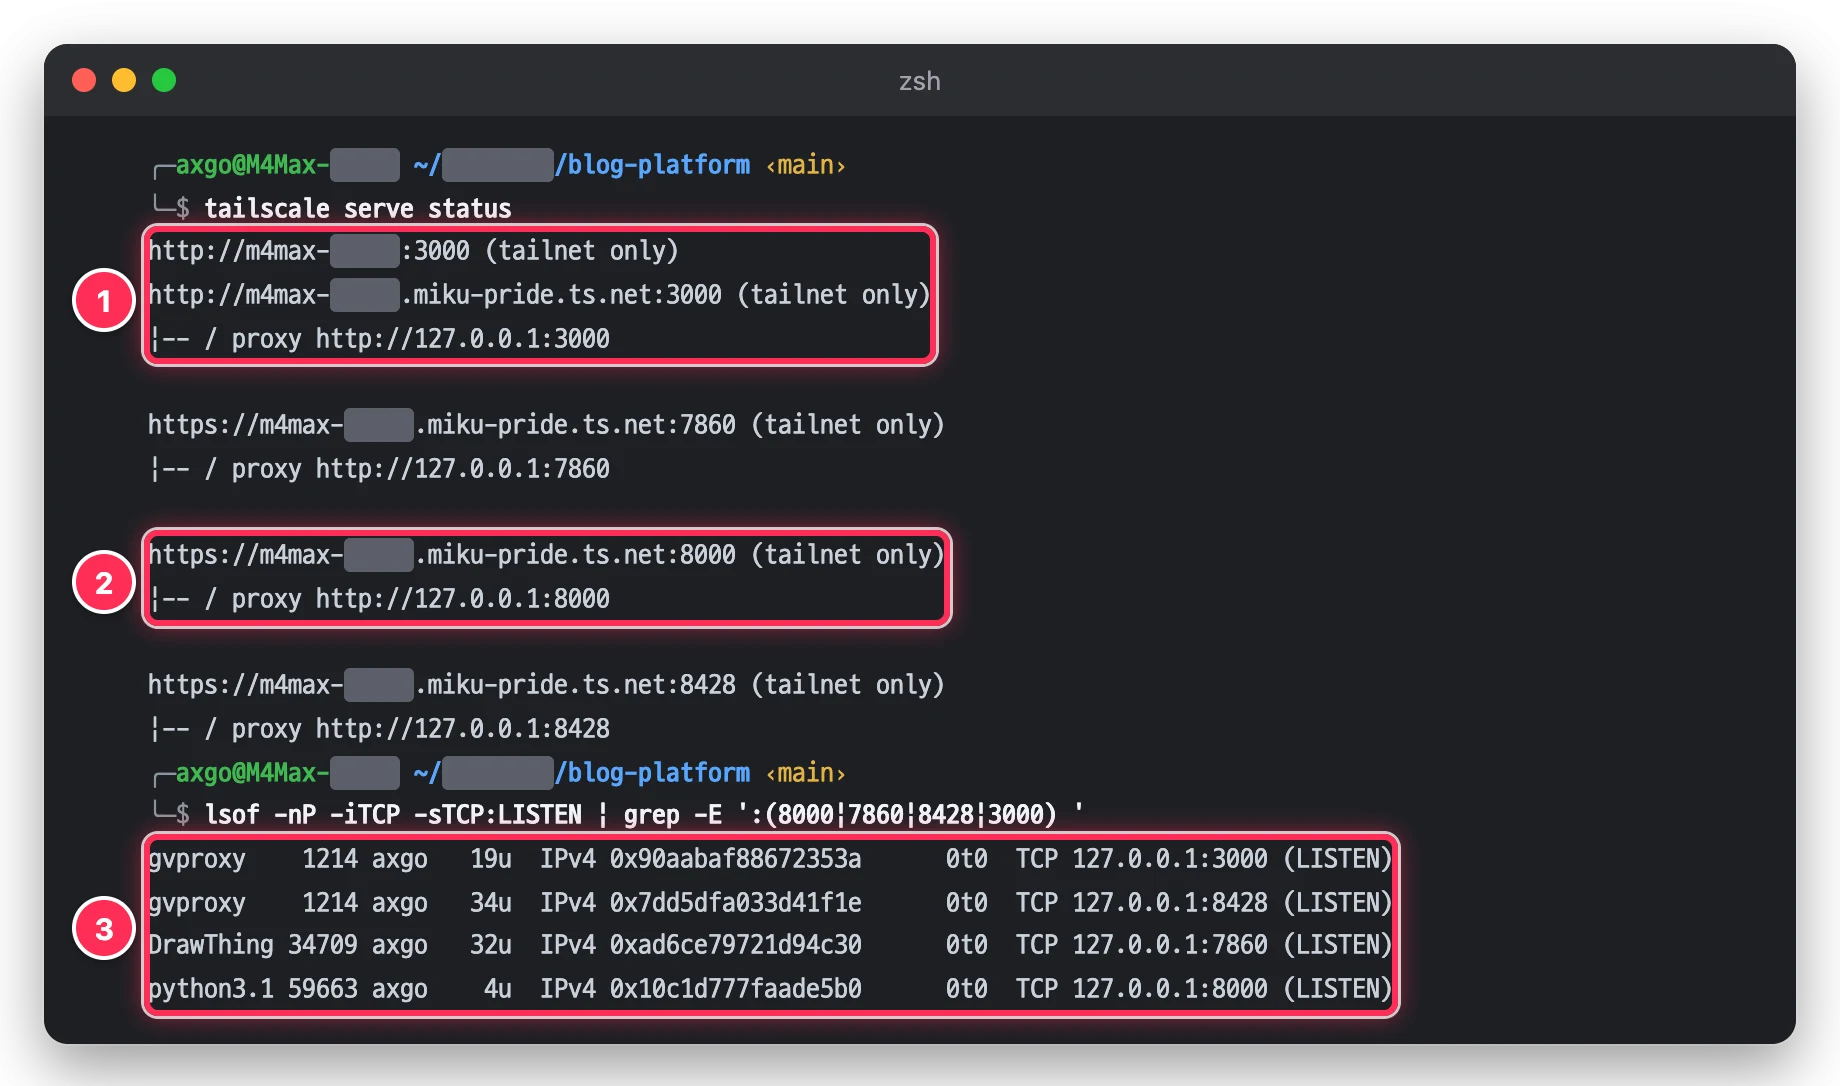Click the red annotation badge numbered 3
This screenshot has height=1086, width=1840.
click(104, 929)
